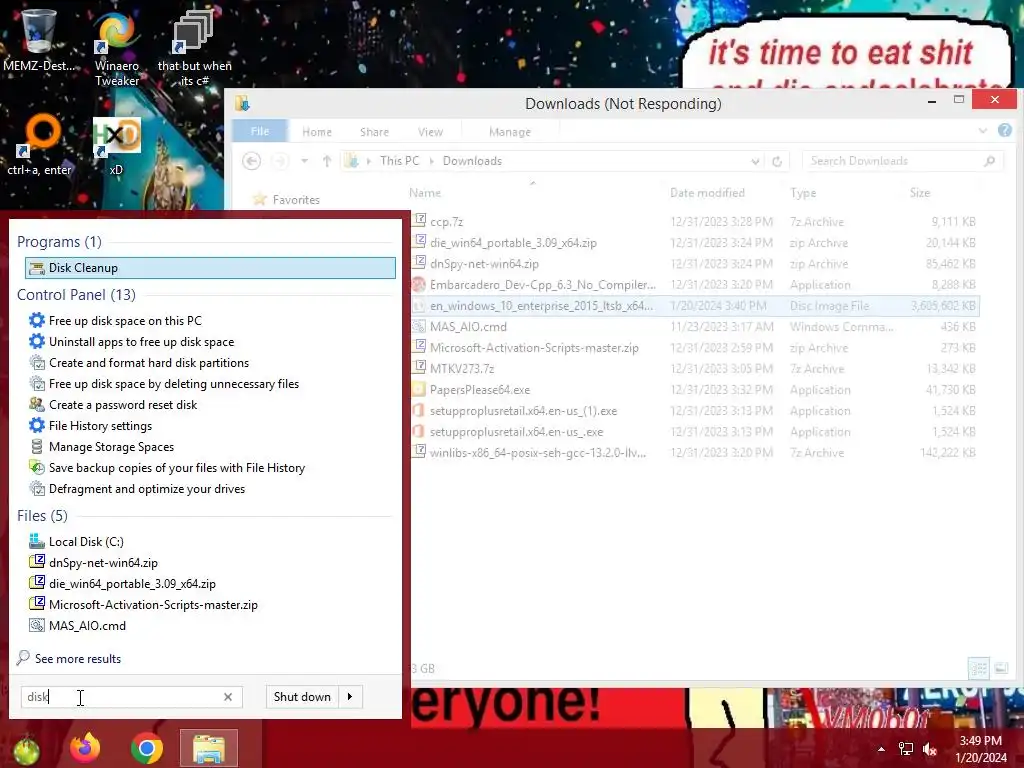Go up one folder level in Explorer

(327, 161)
